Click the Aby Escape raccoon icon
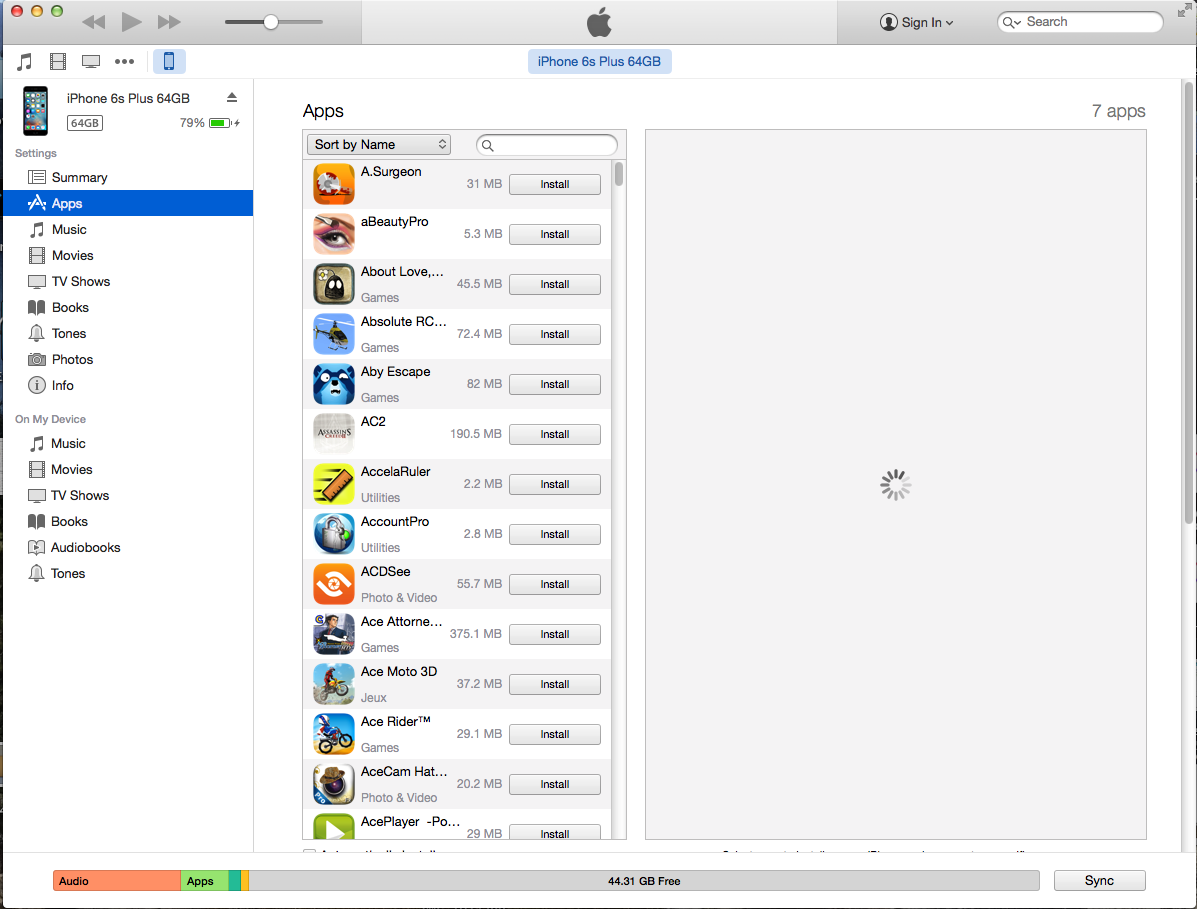The height and width of the screenshot is (909, 1197). [334, 384]
